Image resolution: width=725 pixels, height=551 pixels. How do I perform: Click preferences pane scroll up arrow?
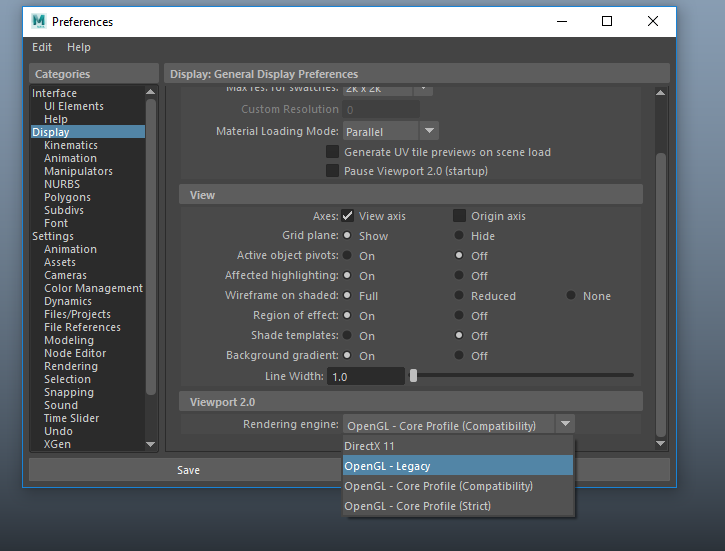click(661, 92)
